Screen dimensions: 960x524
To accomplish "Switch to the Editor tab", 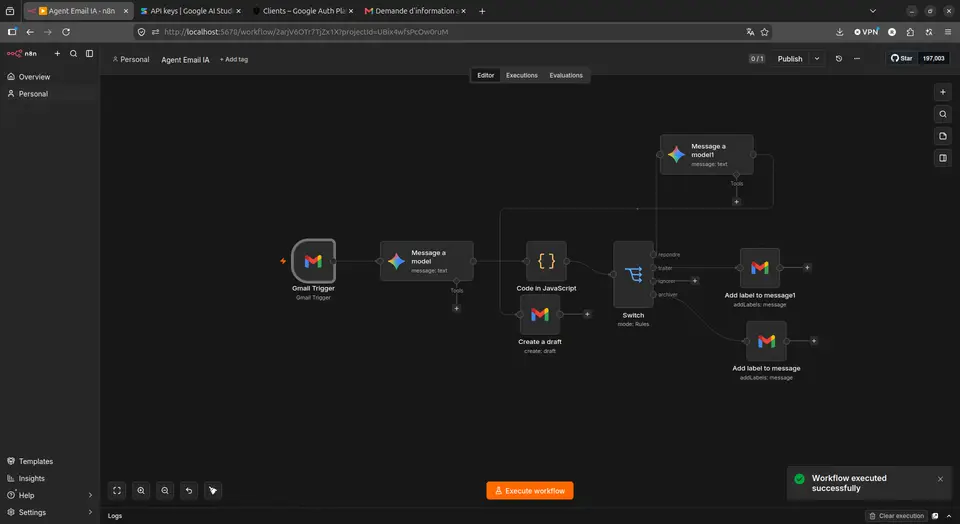I will click(486, 75).
